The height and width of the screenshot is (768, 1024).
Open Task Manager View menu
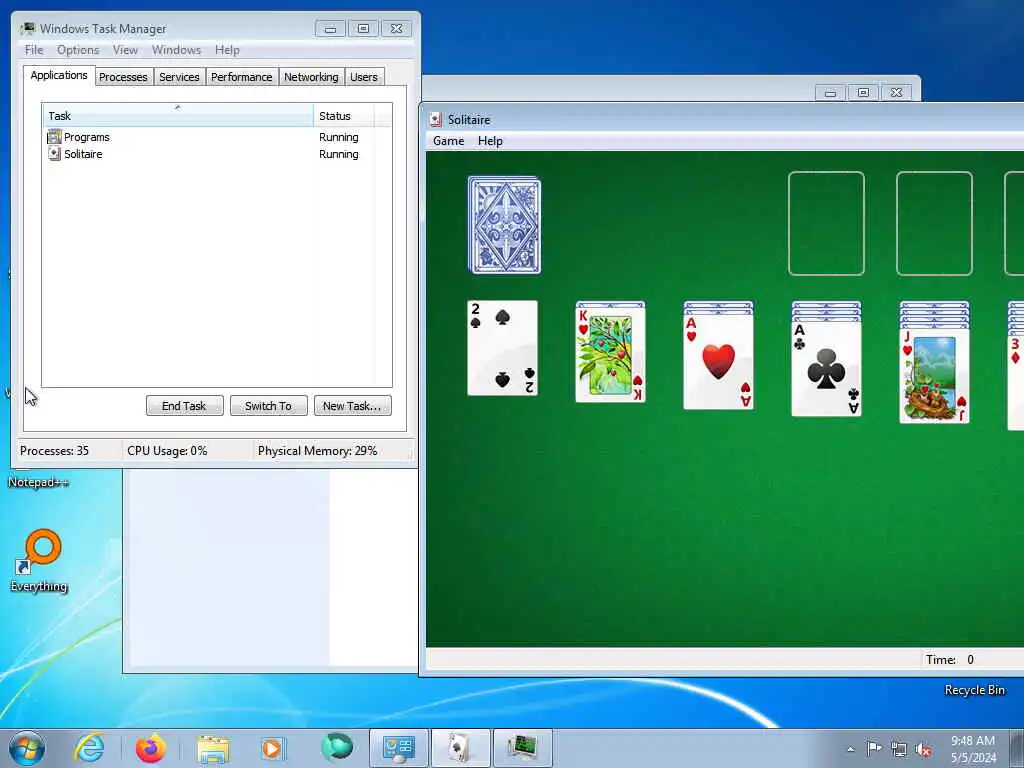coord(125,50)
